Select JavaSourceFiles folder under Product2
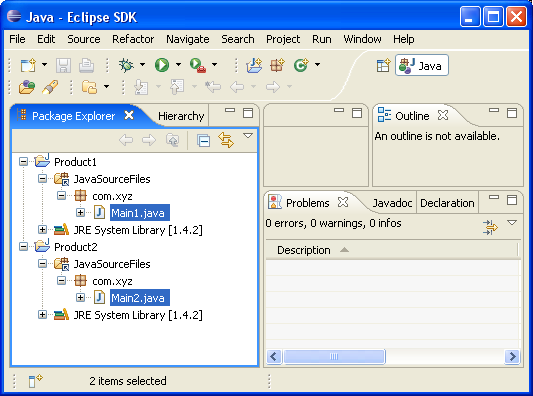Viewport: 533px width, 396px height. point(112,264)
